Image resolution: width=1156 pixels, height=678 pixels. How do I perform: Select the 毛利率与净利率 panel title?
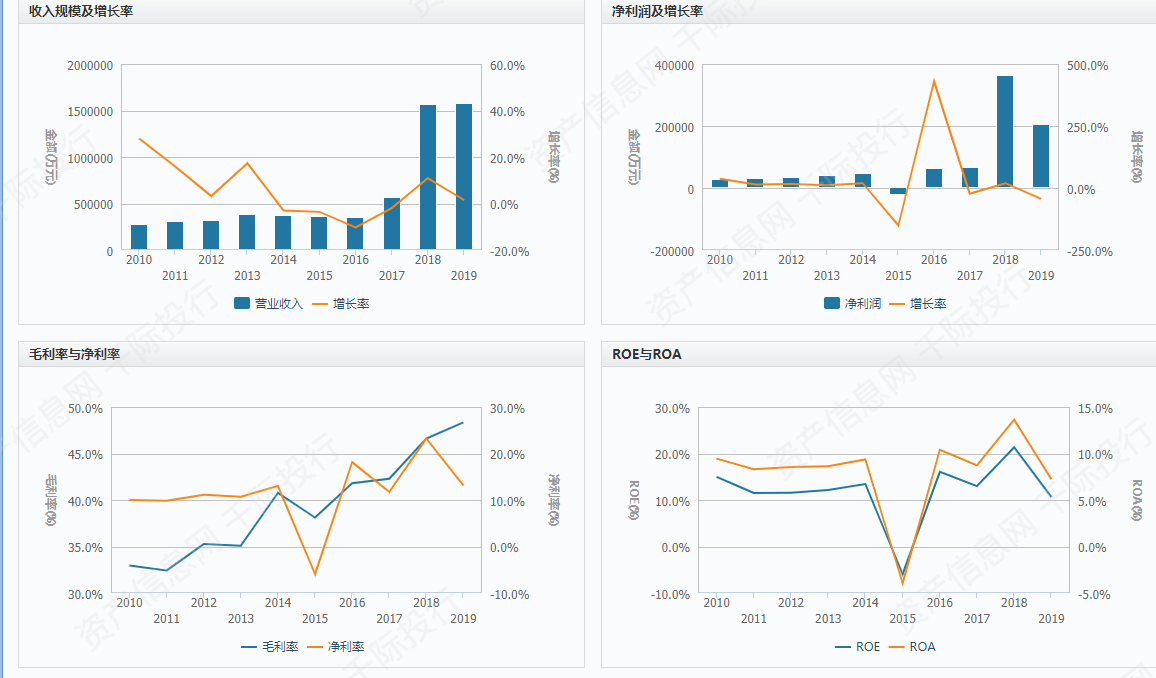coord(75,354)
